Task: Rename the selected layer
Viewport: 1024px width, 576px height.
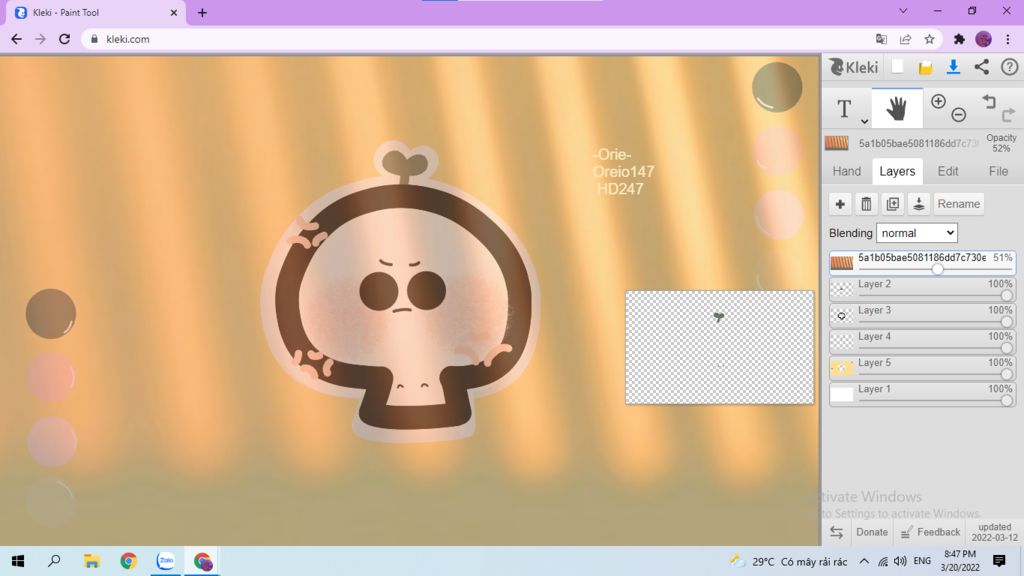Action: pyautogui.click(x=958, y=204)
